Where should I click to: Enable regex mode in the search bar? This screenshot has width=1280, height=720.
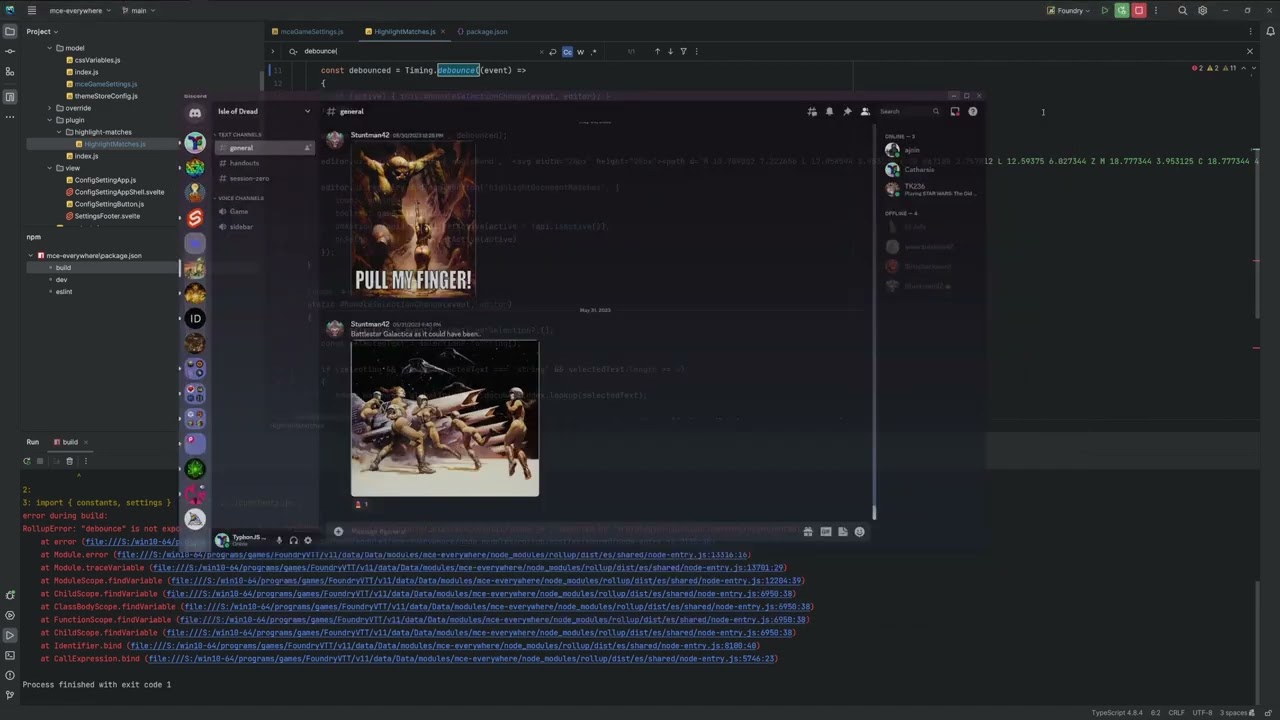point(594,51)
